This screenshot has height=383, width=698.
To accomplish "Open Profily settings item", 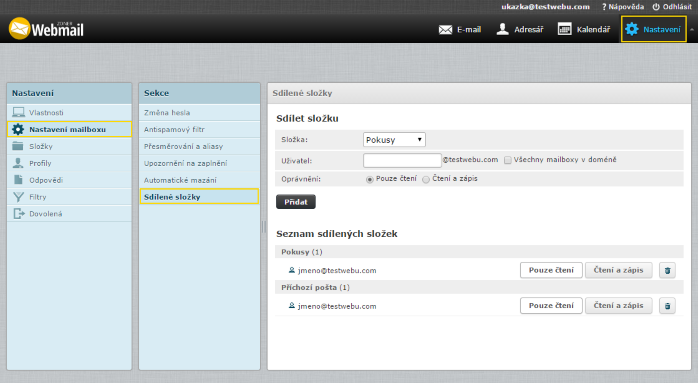I will click(x=69, y=163).
